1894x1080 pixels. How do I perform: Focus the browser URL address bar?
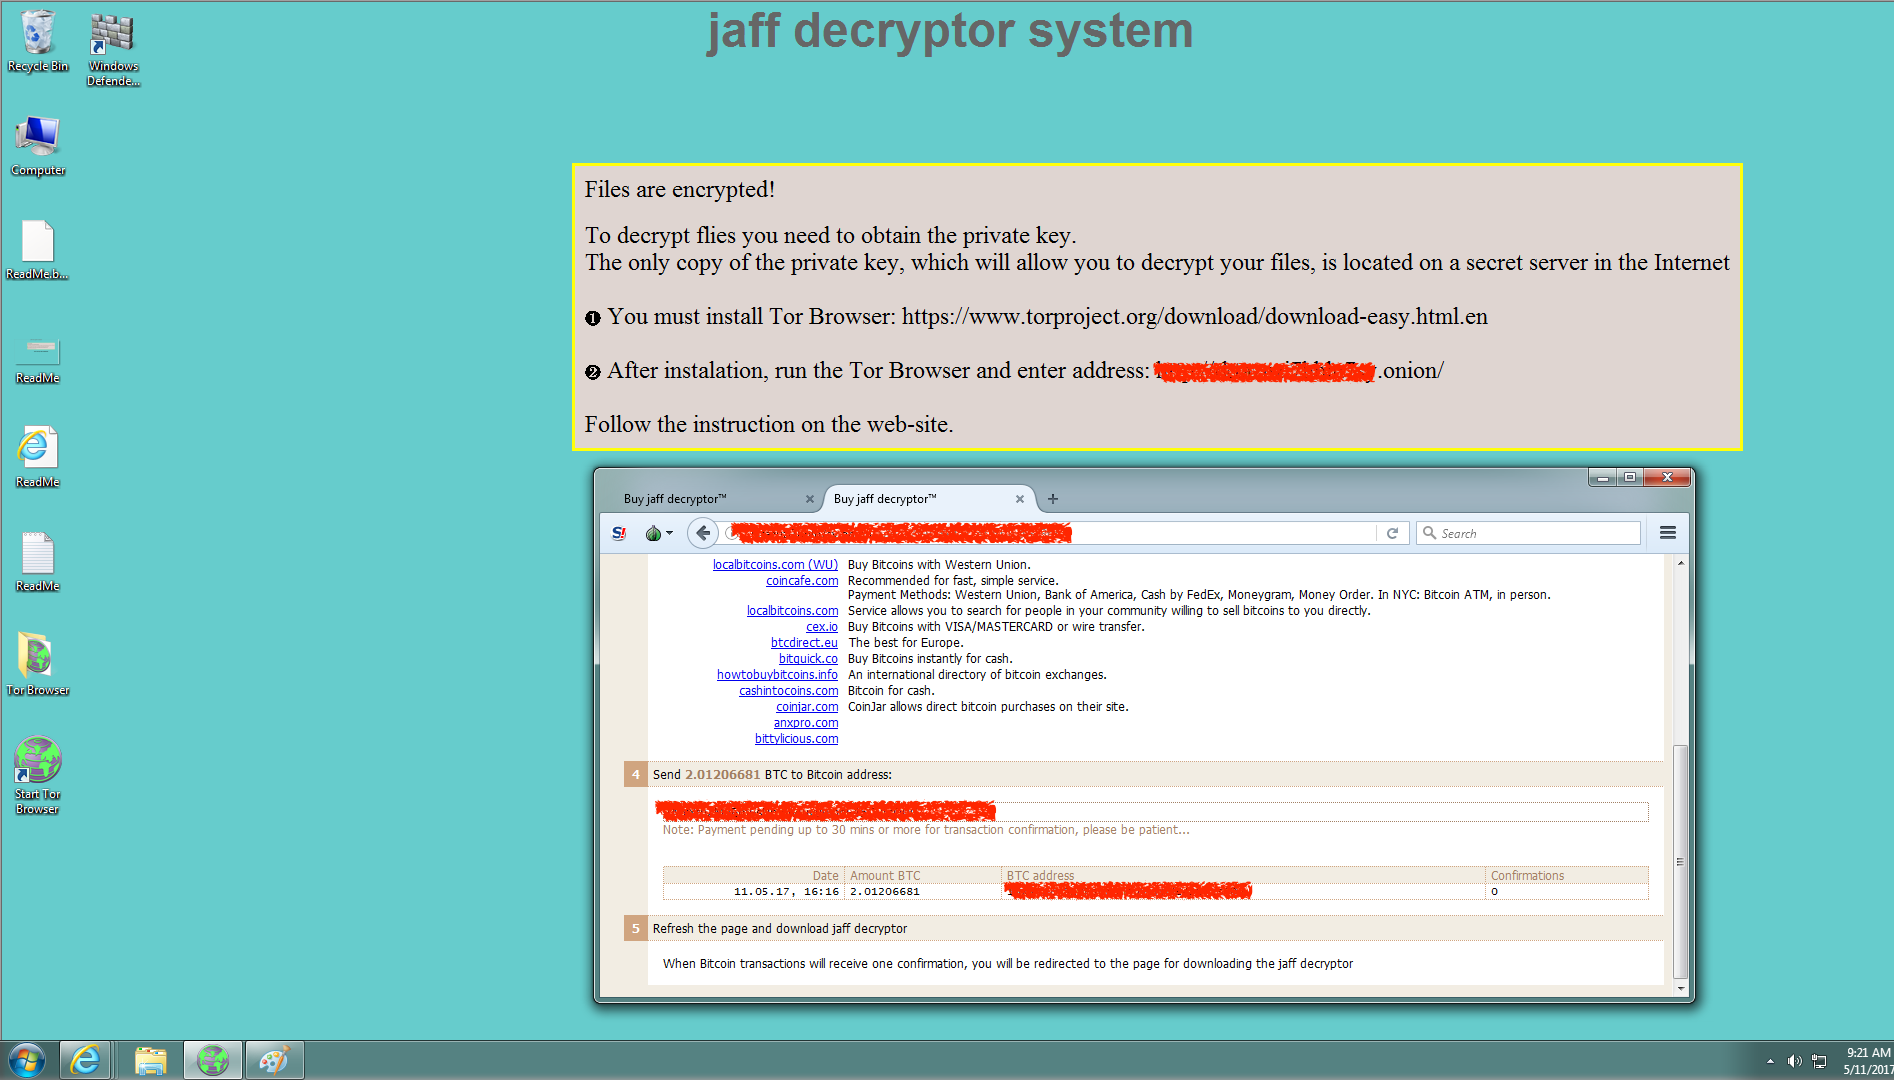click(1050, 533)
